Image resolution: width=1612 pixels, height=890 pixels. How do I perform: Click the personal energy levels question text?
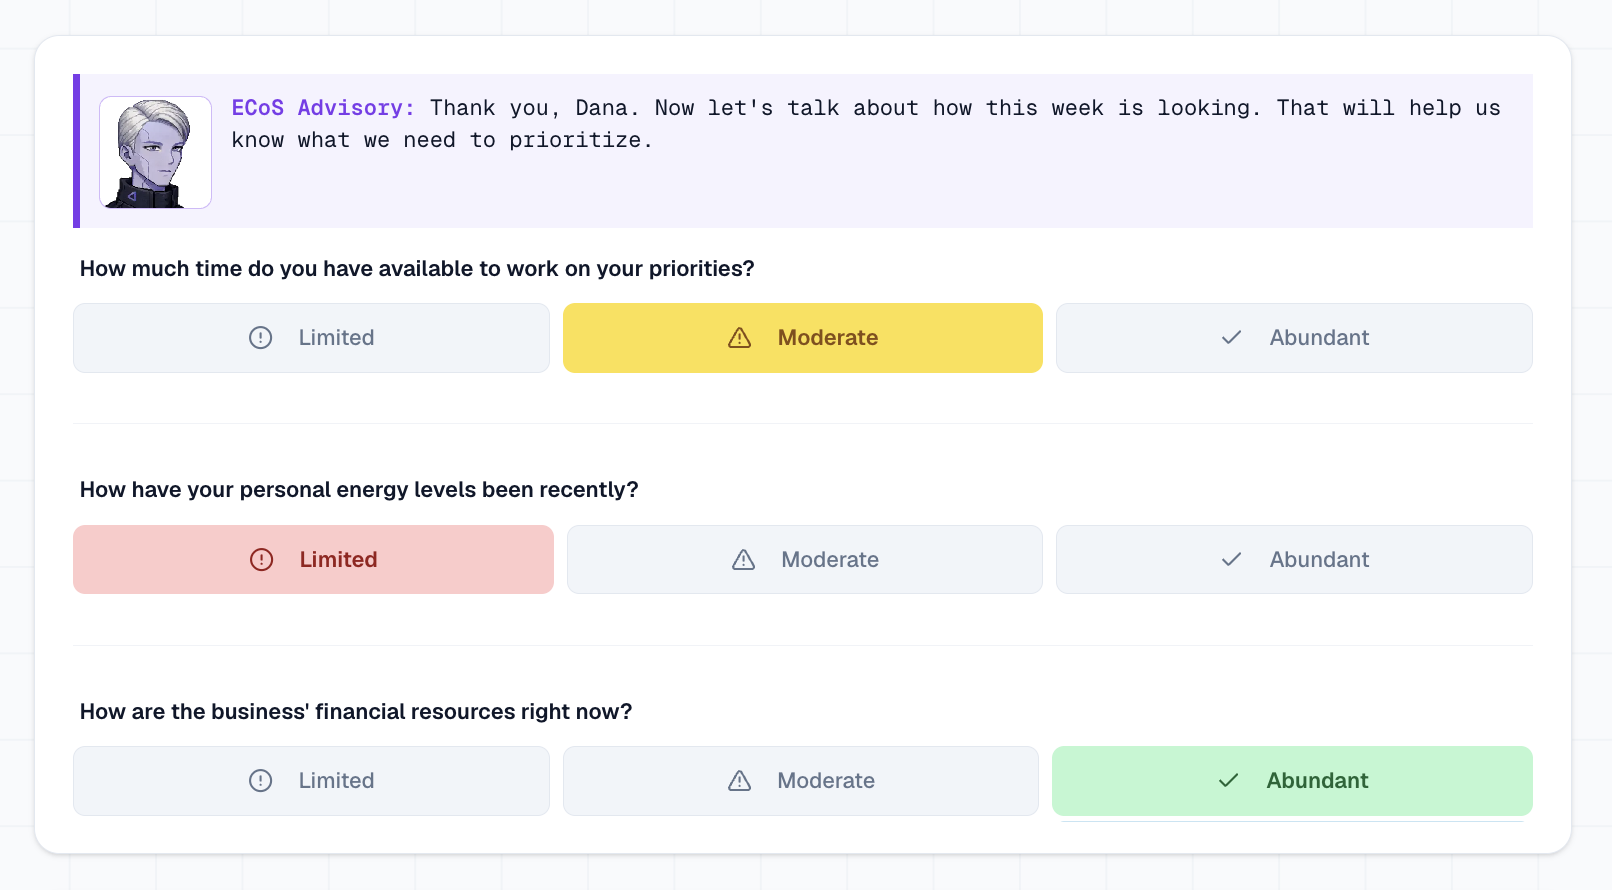click(x=359, y=490)
